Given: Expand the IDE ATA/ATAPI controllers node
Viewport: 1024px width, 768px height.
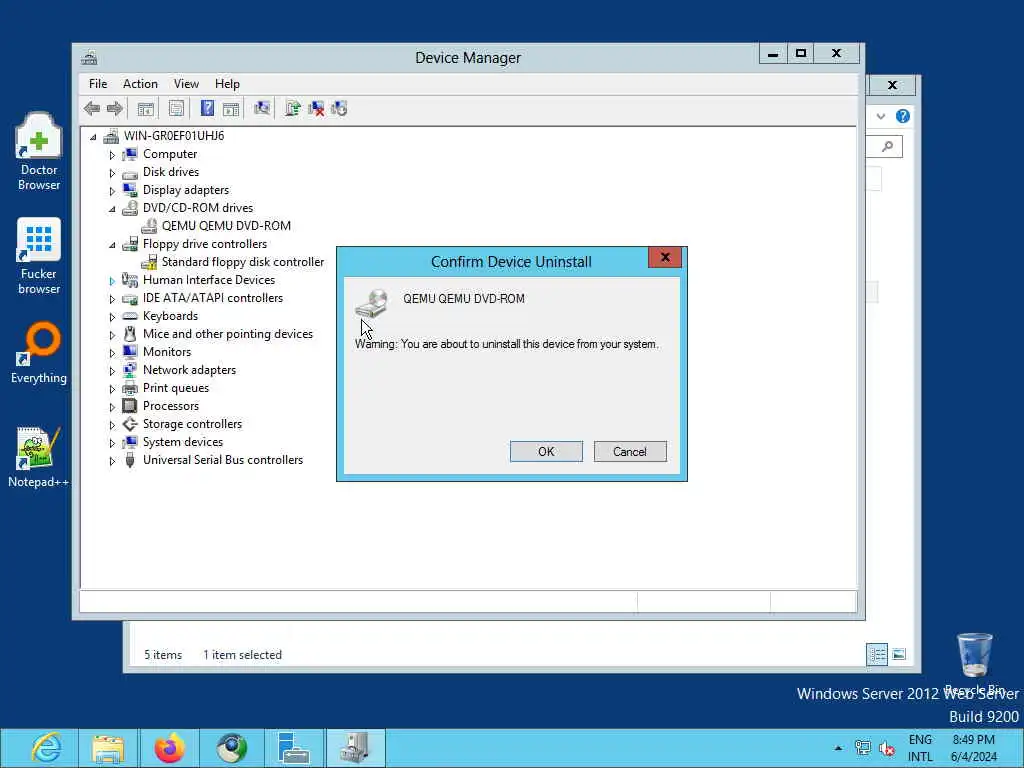Looking at the screenshot, I should click(x=112, y=299).
